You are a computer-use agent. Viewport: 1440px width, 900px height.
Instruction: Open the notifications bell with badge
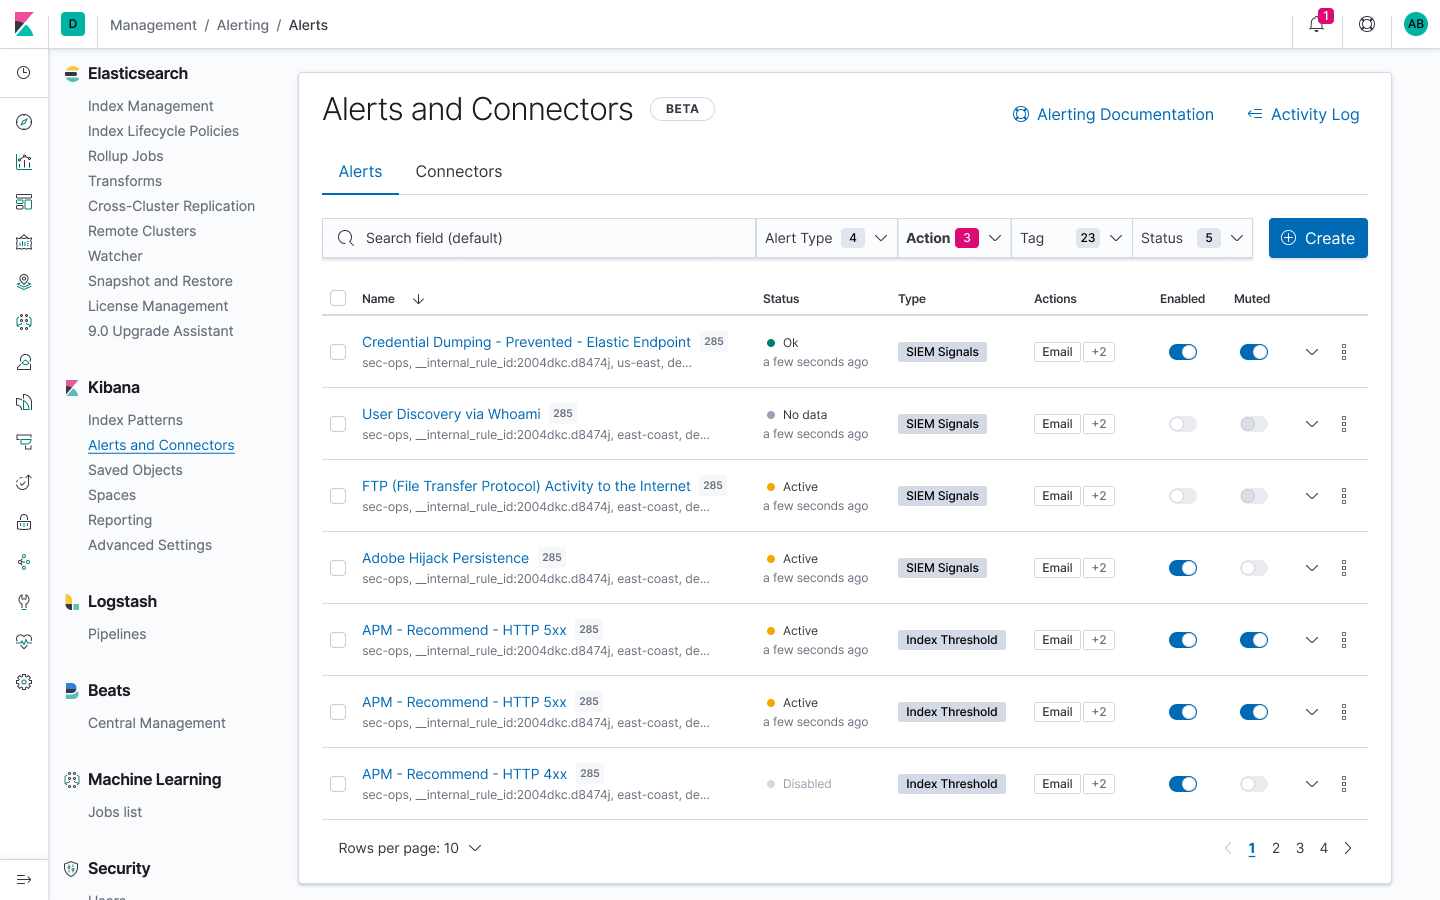tap(1316, 24)
